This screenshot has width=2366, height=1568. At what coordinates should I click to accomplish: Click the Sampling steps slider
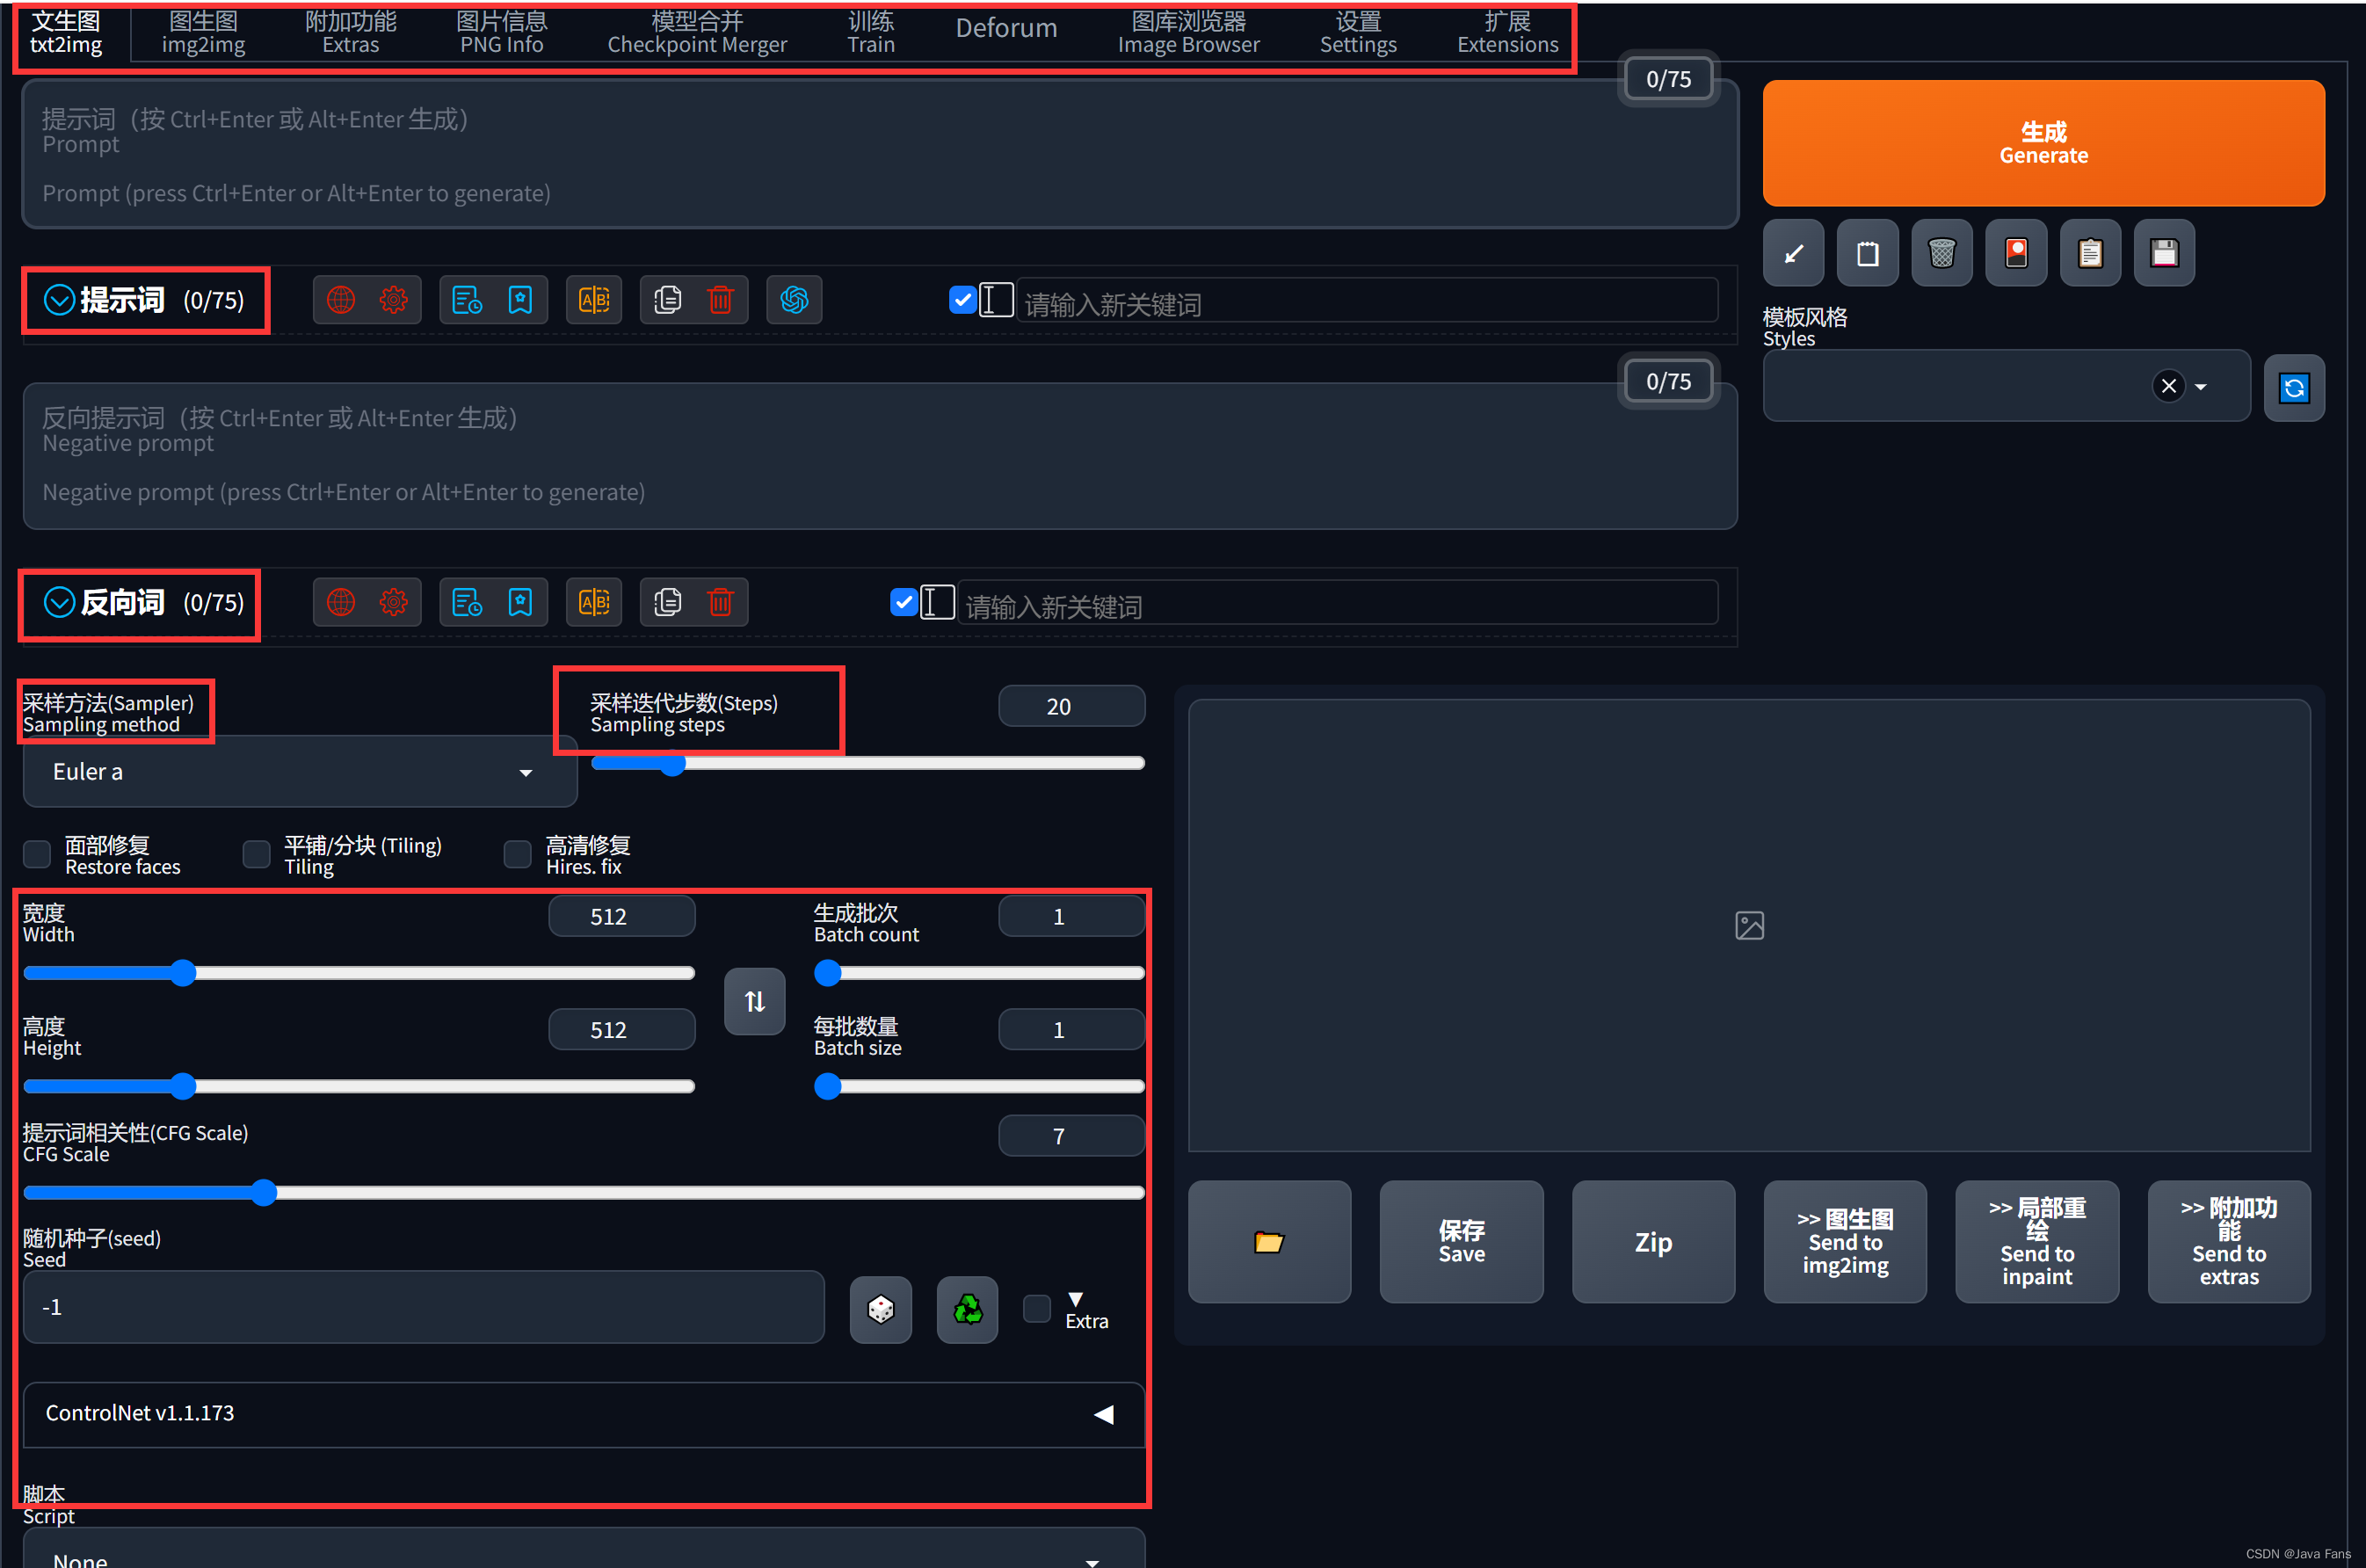868,763
